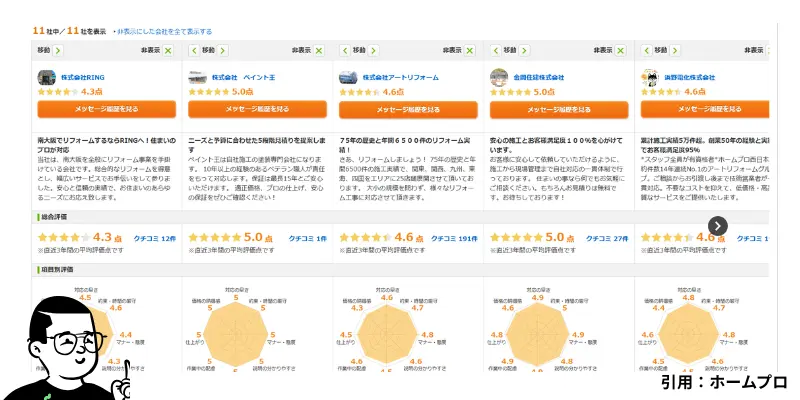800x400 pixels.
Task: Move the 金岡住建株式会社 column left
Action: 496,51
